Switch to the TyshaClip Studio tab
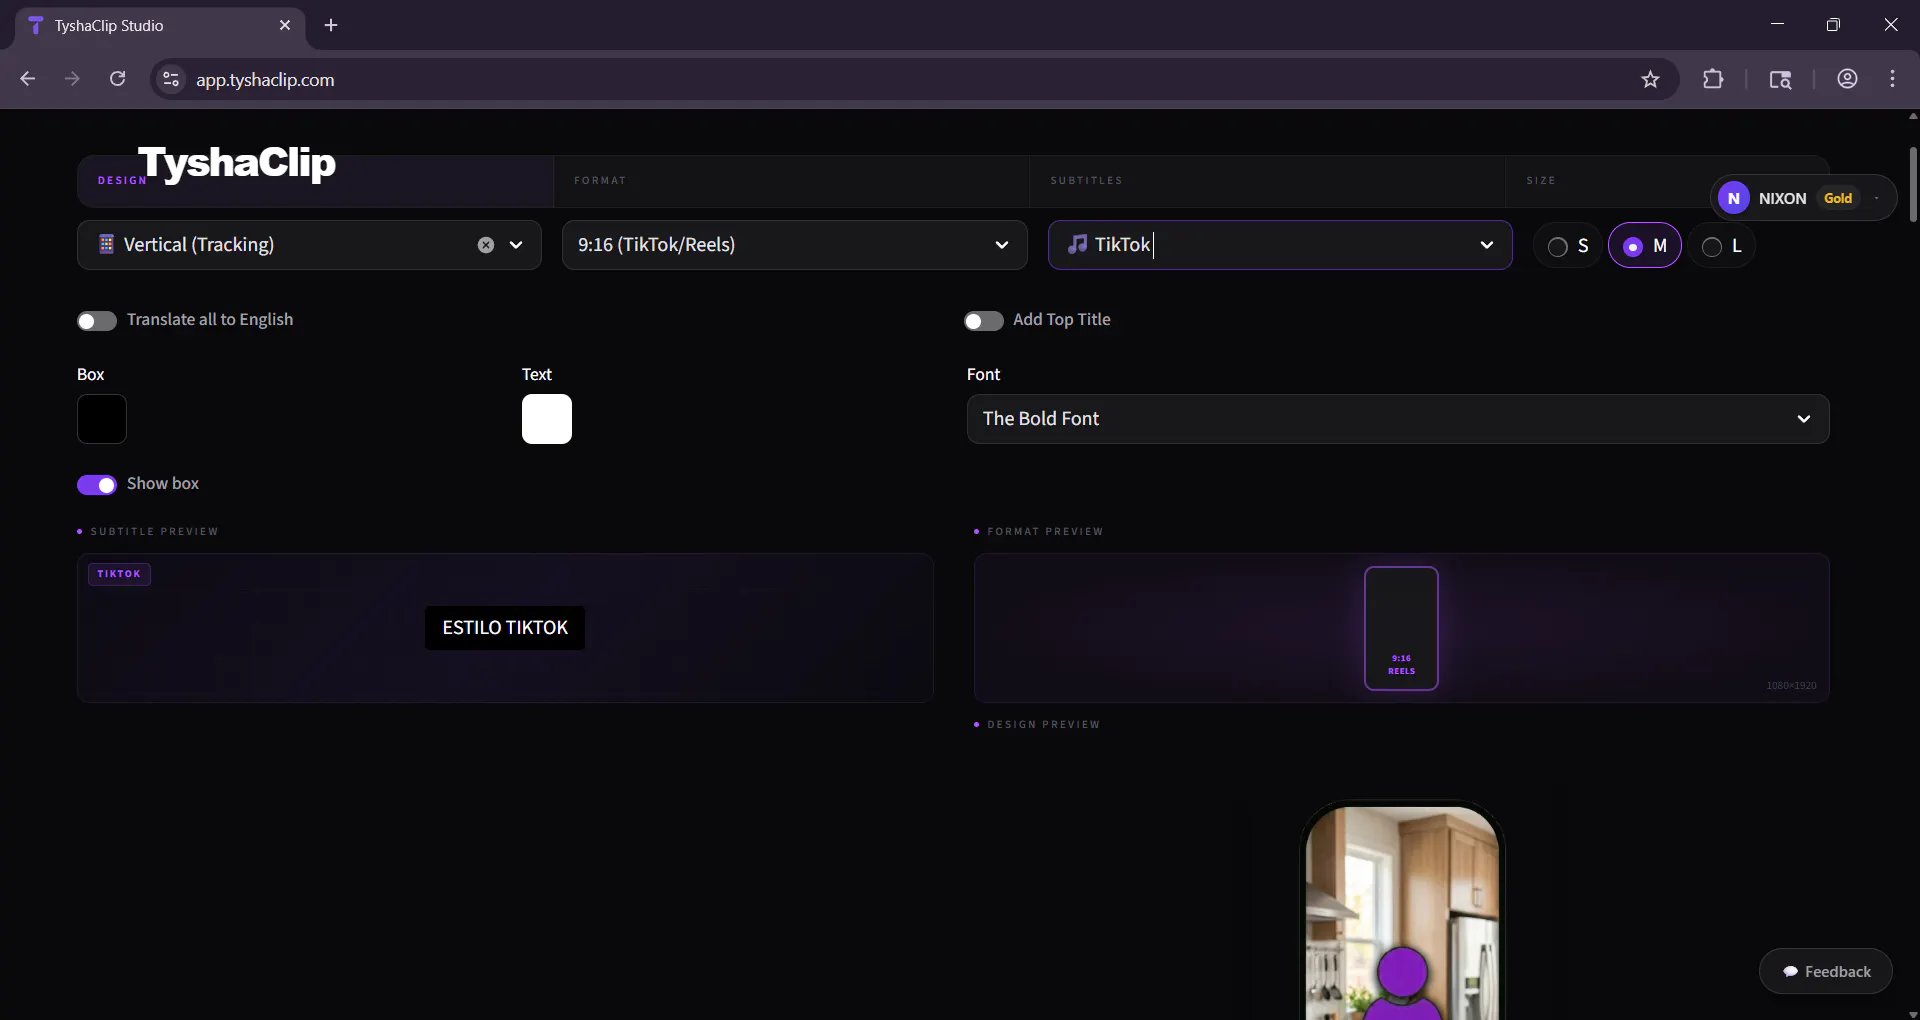 (160, 26)
